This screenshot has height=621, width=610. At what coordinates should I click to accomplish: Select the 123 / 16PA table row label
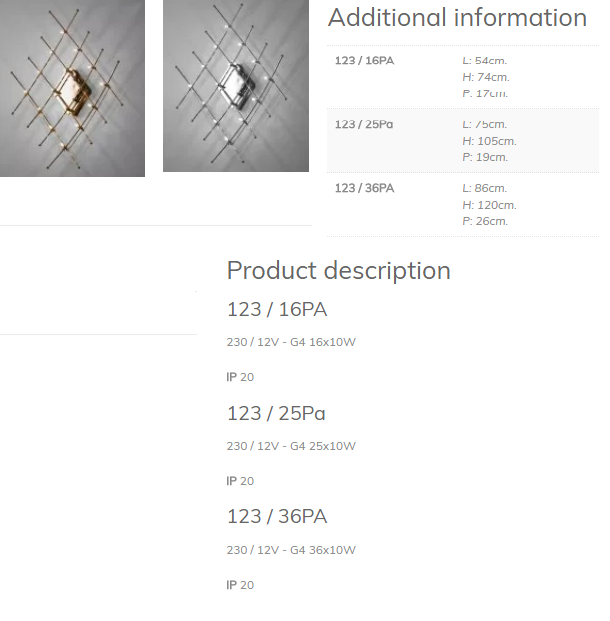tap(364, 61)
